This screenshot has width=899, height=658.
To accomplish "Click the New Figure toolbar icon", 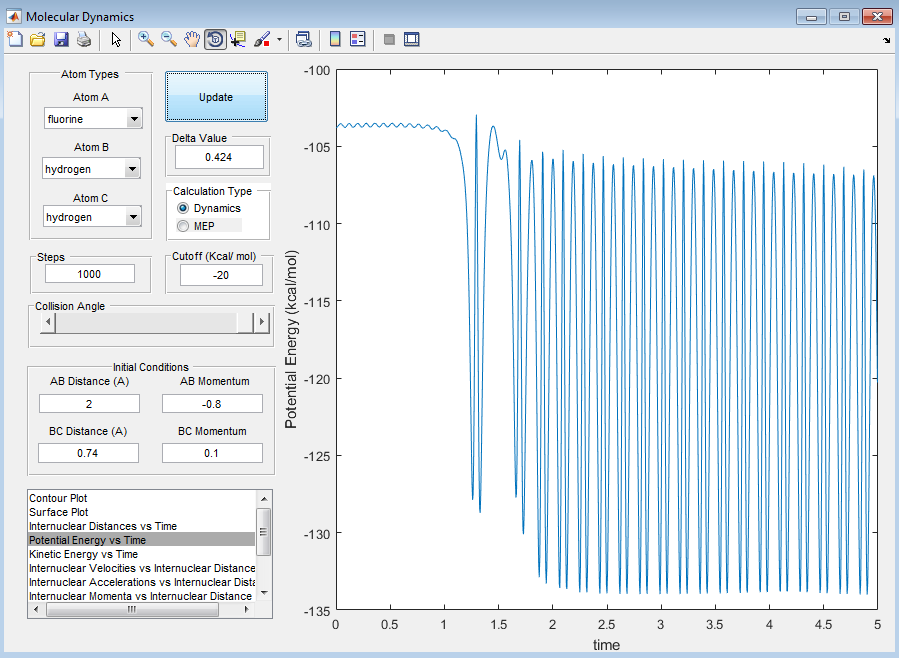I will [x=15, y=40].
